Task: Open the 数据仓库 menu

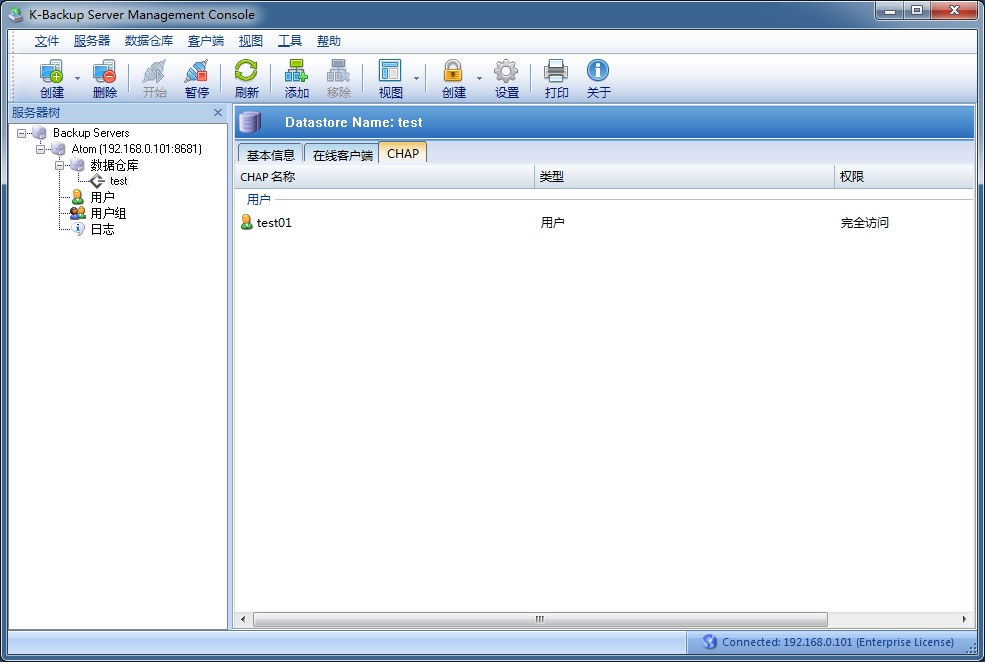Action: coord(149,41)
